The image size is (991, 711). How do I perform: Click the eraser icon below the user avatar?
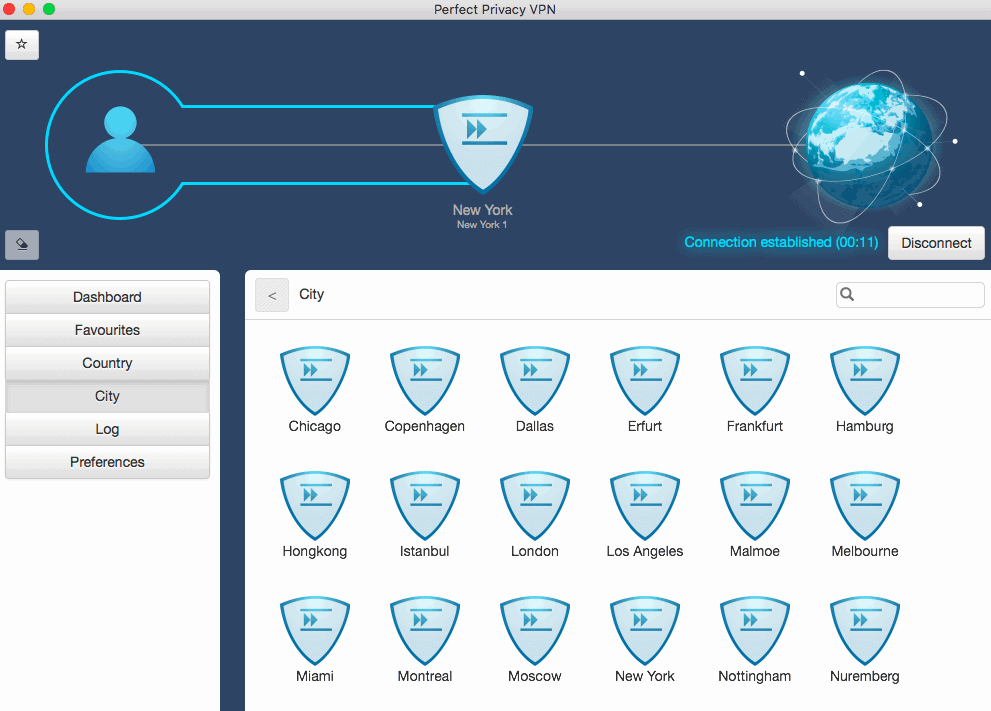(x=21, y=244)
